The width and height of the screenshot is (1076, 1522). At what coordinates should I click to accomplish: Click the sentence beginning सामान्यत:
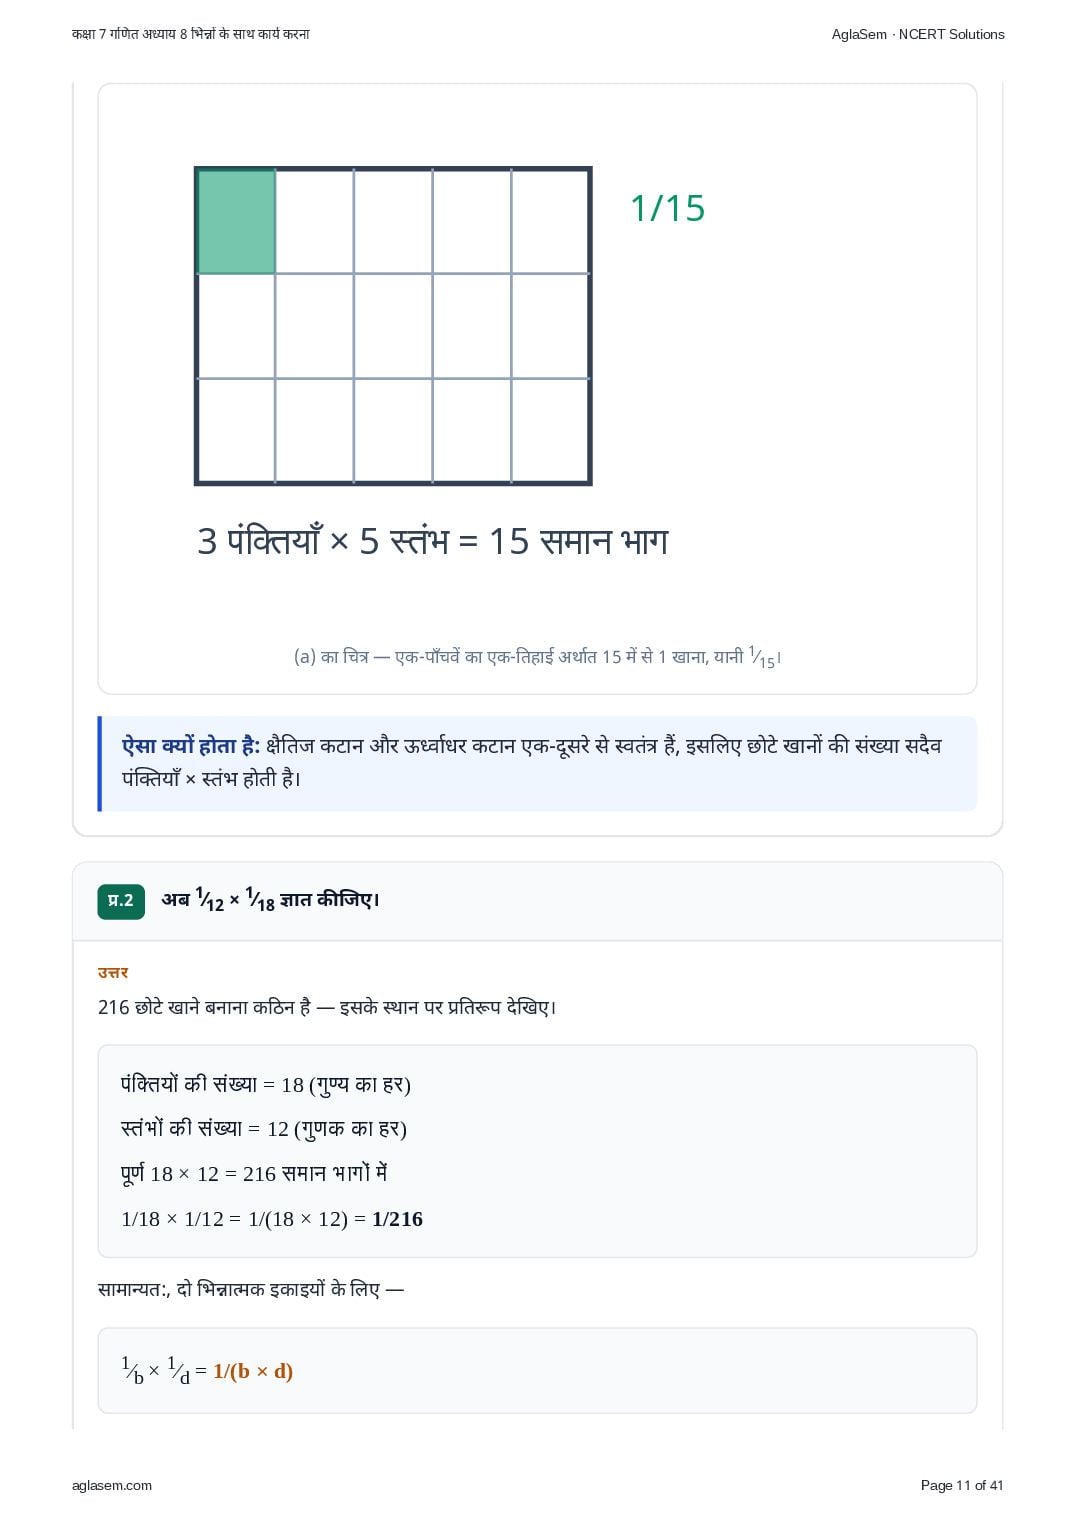[x=251, y=1289]
